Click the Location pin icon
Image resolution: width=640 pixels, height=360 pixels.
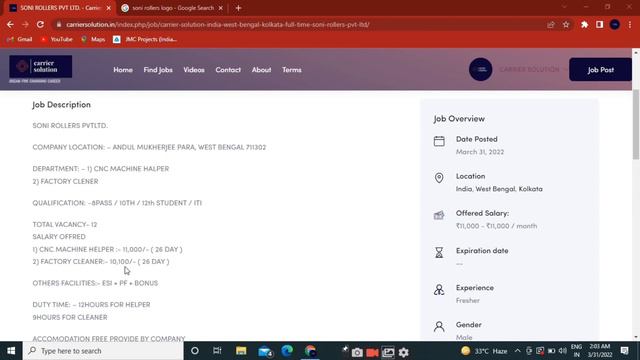439,178
